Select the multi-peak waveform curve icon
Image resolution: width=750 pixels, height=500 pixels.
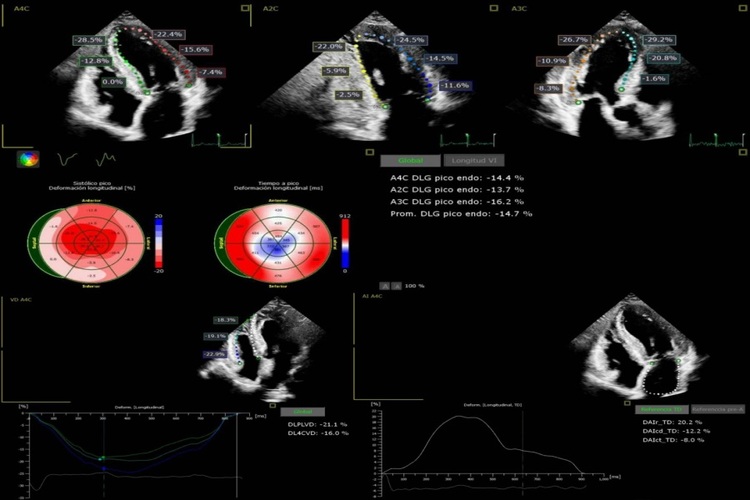[105, 158]
